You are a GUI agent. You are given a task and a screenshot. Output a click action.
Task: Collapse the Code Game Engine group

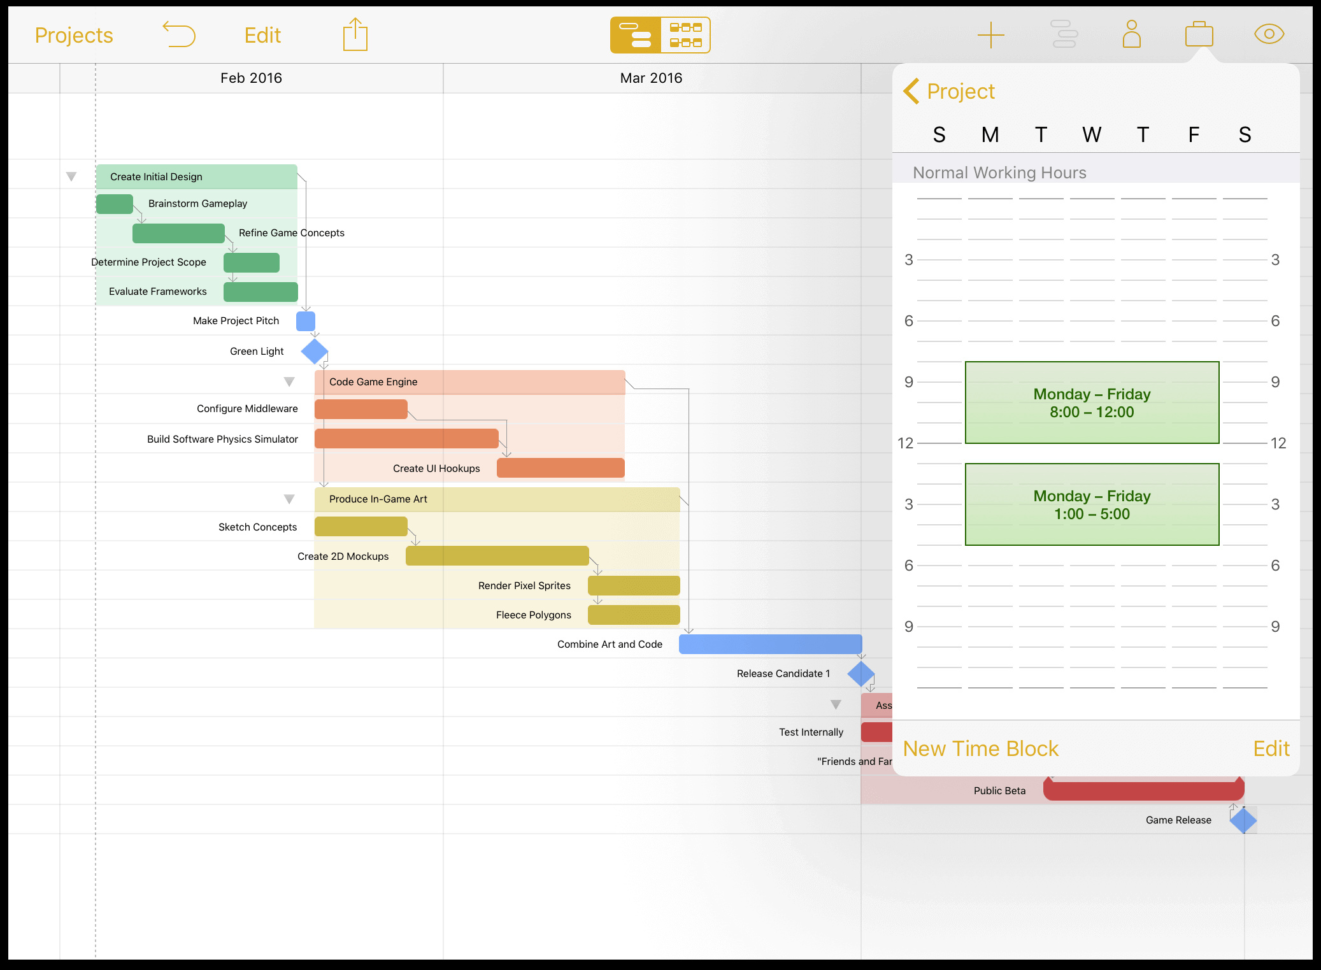(289, 381)
